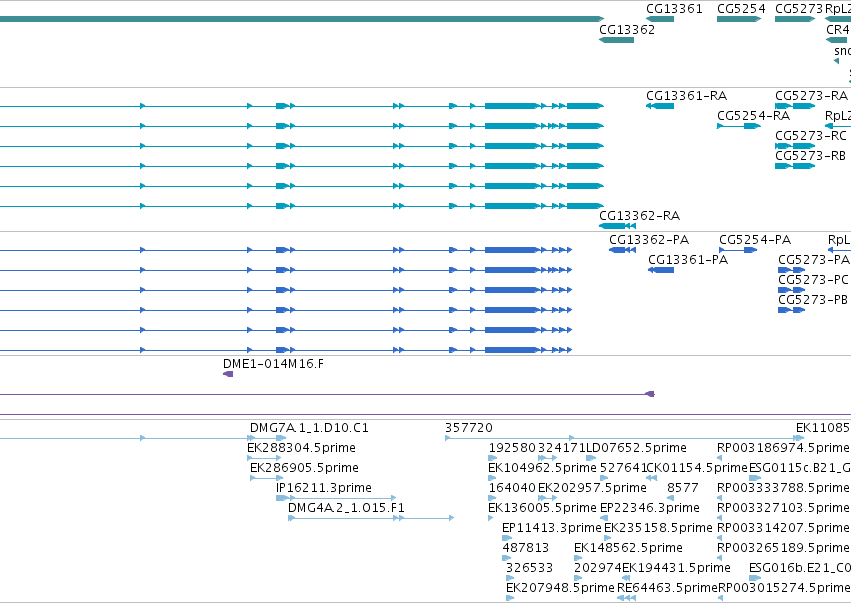Click the CG5273-RC transcript label

[811, 136]
